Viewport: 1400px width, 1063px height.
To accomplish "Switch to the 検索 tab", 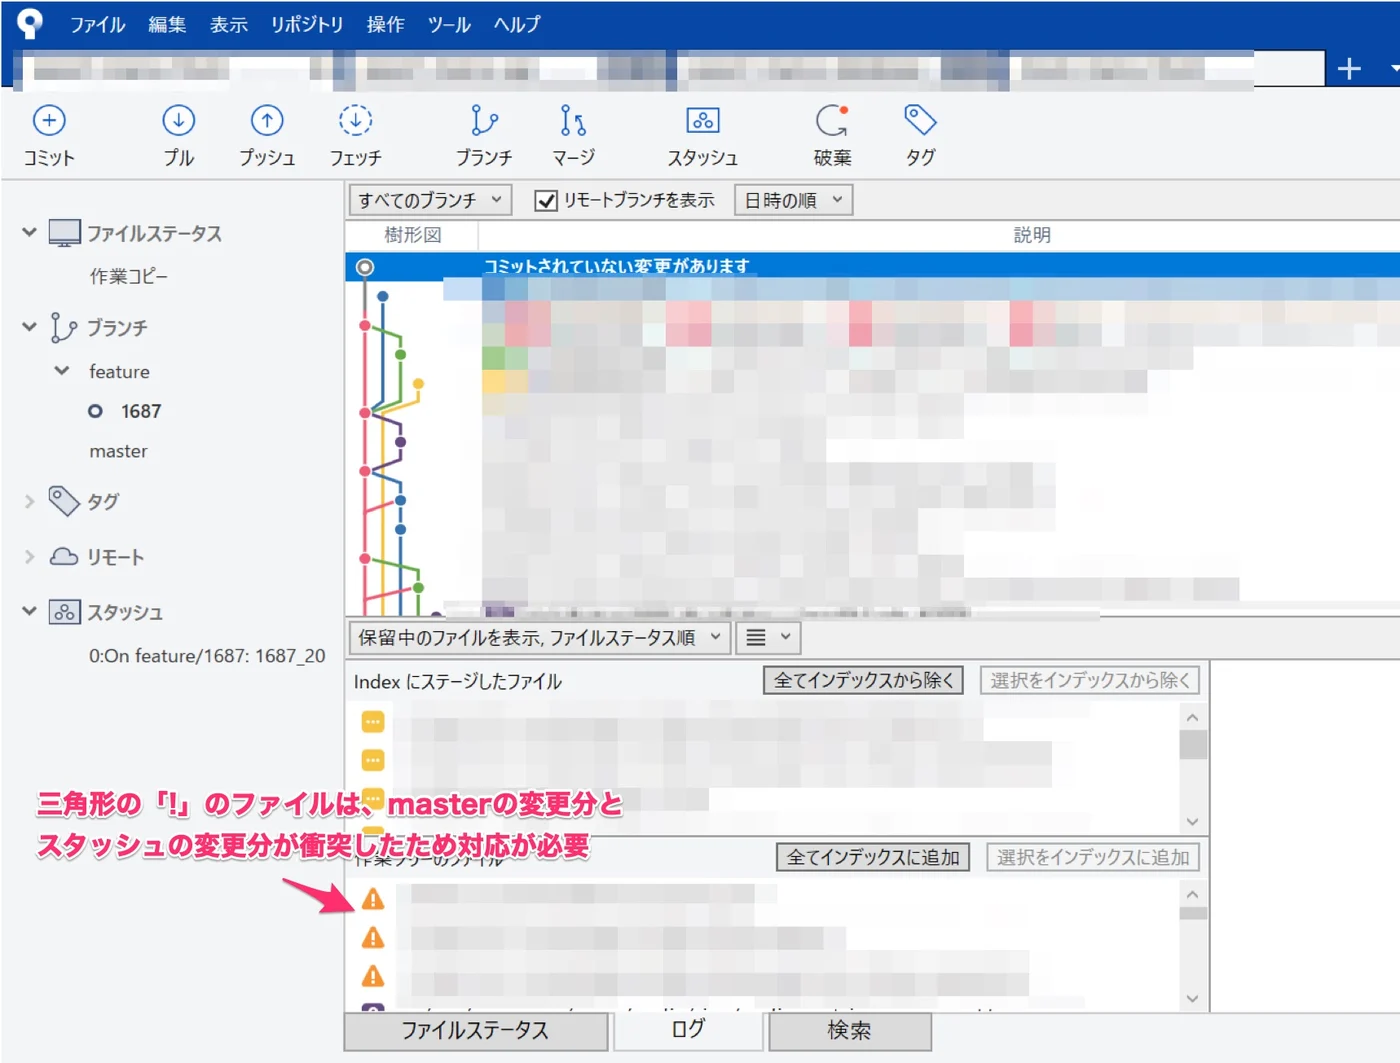I will tap(850, 1031).
